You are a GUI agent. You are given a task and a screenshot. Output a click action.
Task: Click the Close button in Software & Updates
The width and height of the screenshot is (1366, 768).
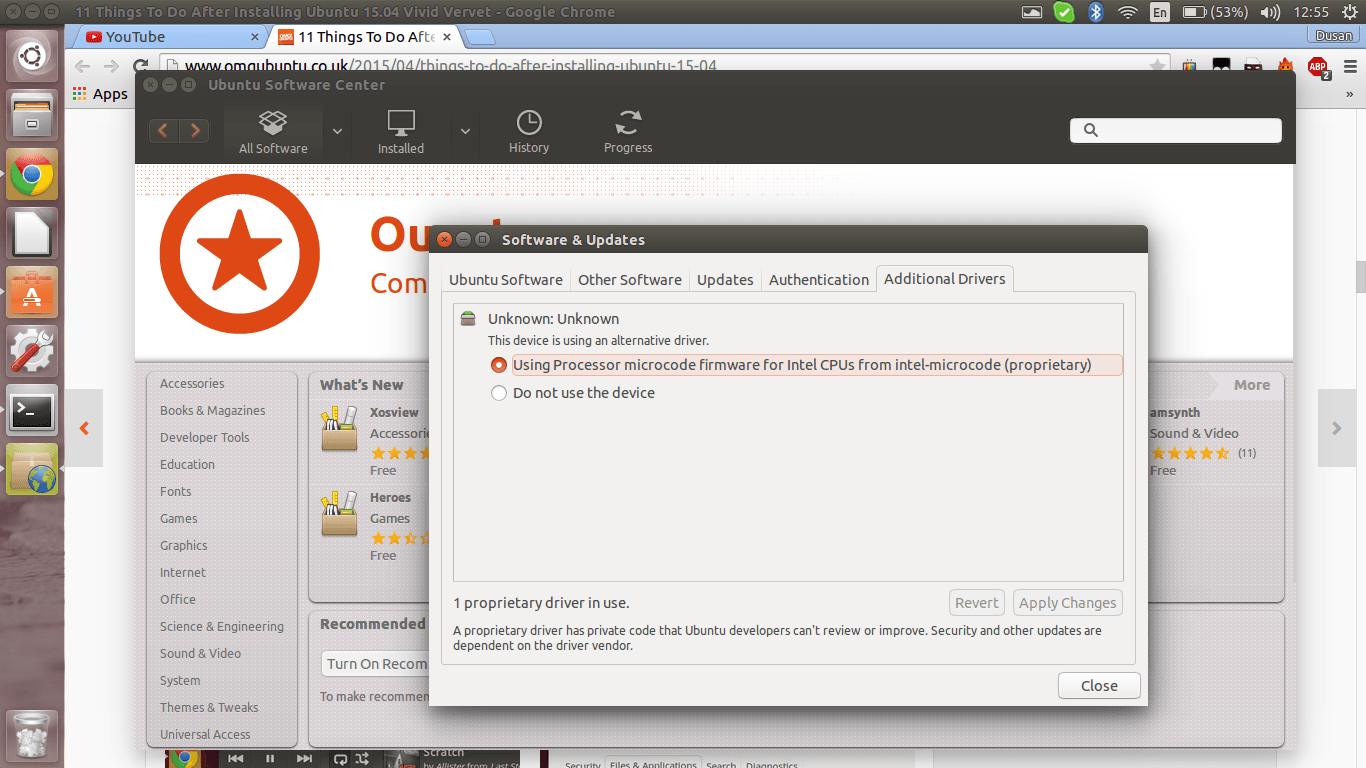1099,685
